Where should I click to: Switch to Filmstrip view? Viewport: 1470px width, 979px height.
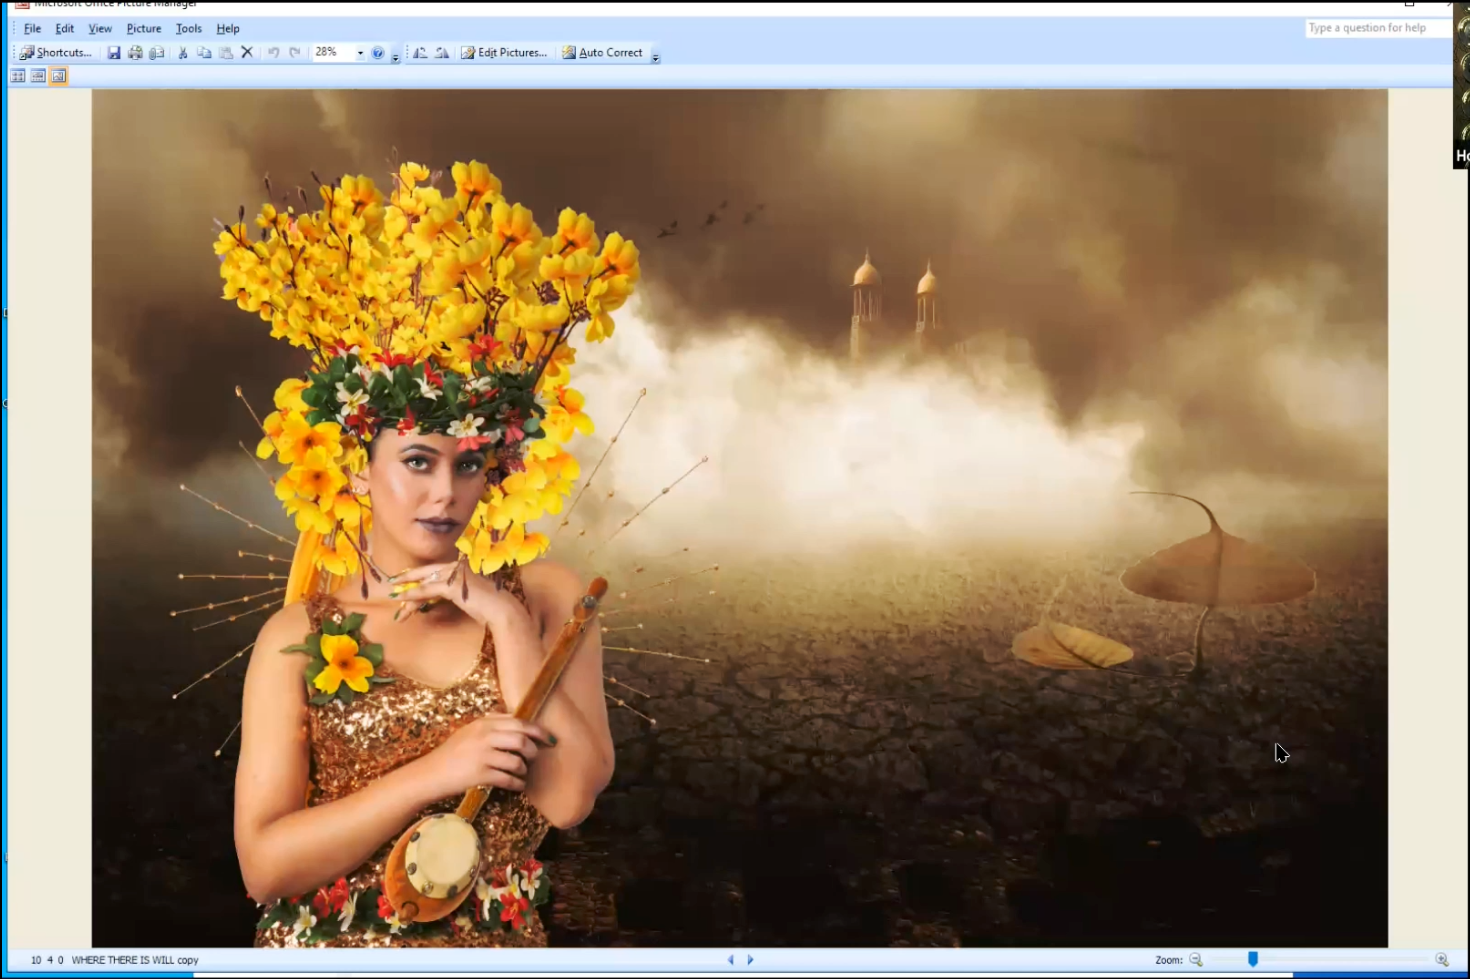pyautogui.click(x=38, y=76)
